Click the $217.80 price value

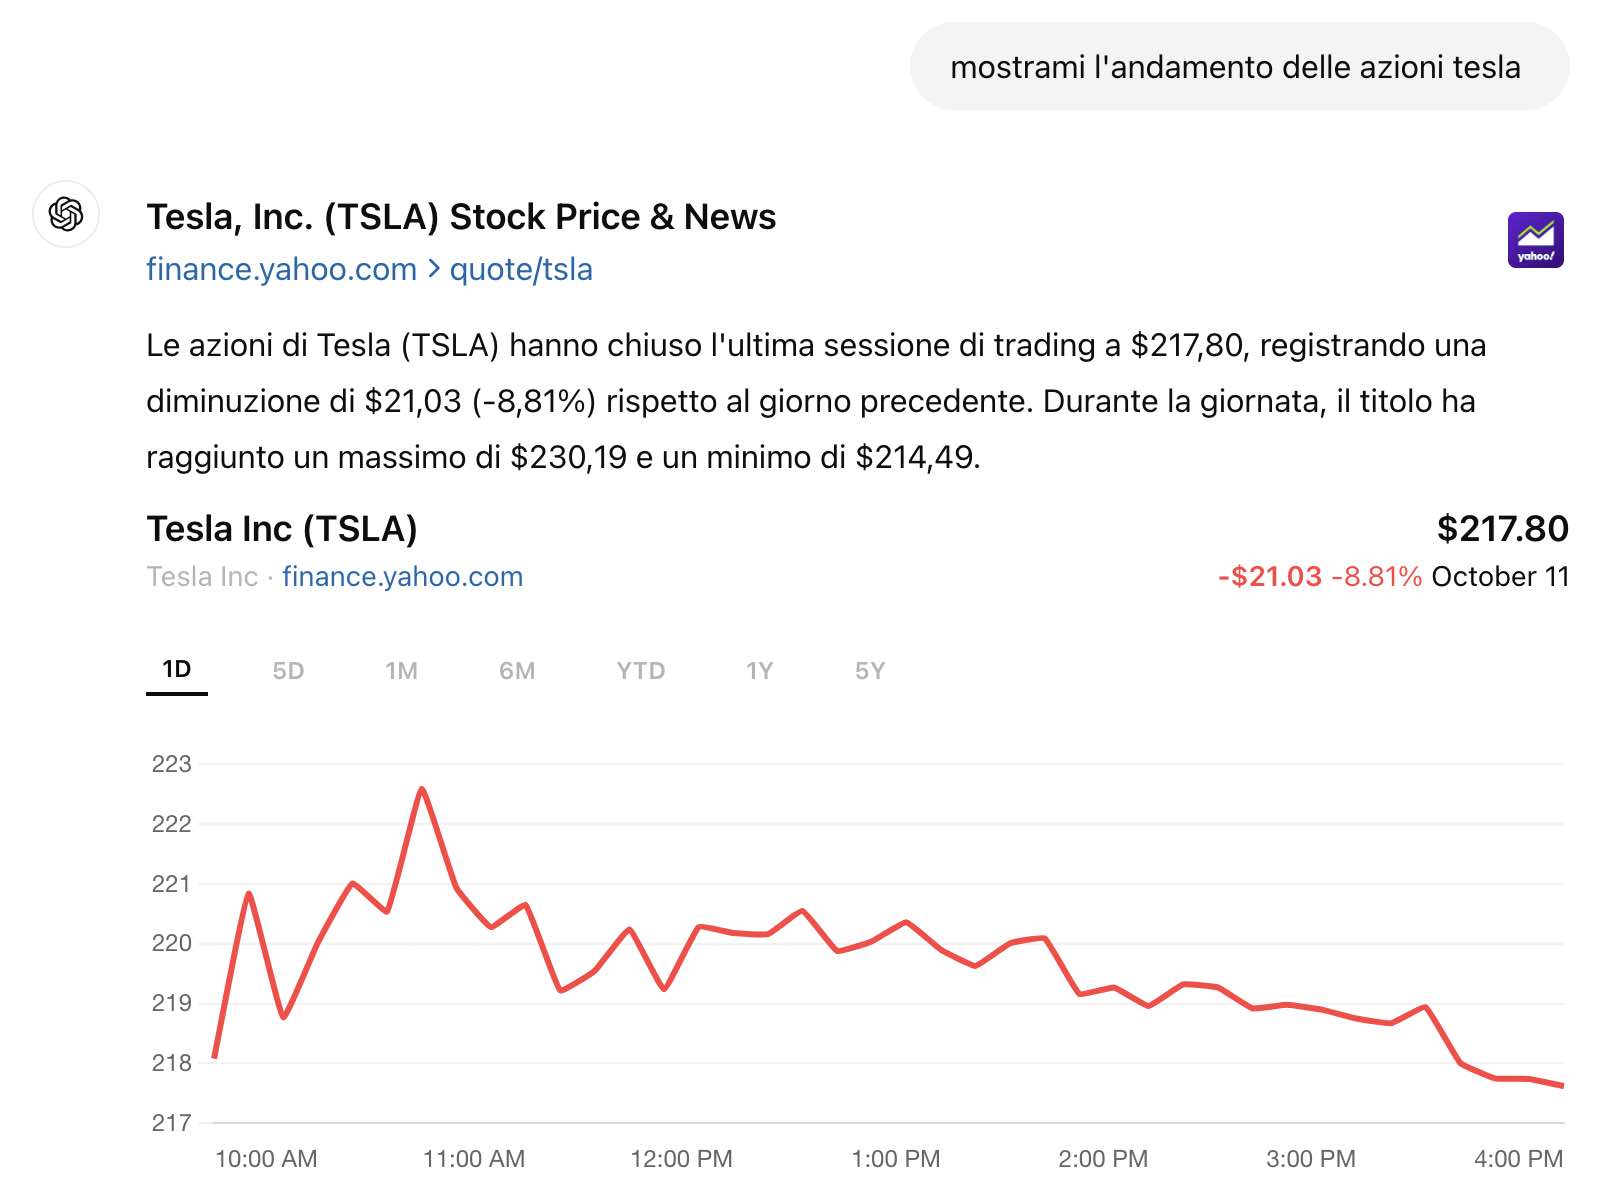(x=1502, y=529)
